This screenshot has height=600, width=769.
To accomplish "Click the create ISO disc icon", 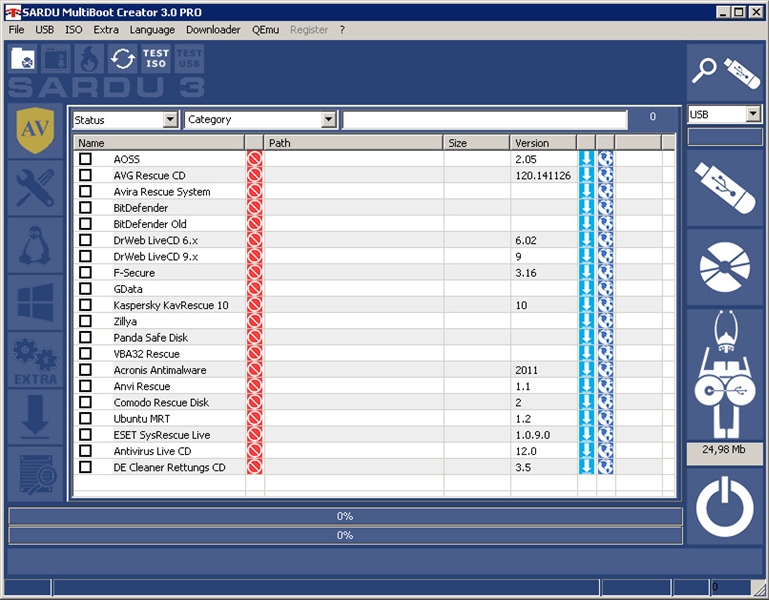I will 725,267.
